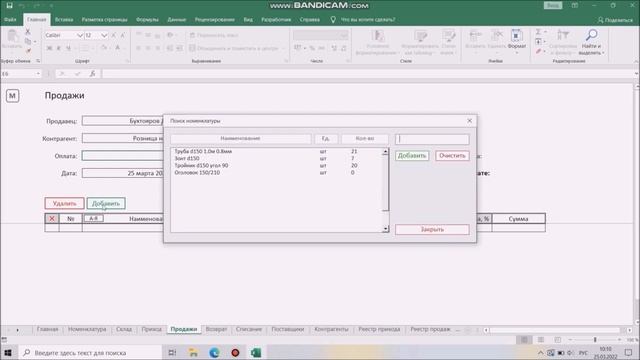Toggle Italic formatting button
The height and width of the screenshot is (360, 640).
tap(58, 48)
